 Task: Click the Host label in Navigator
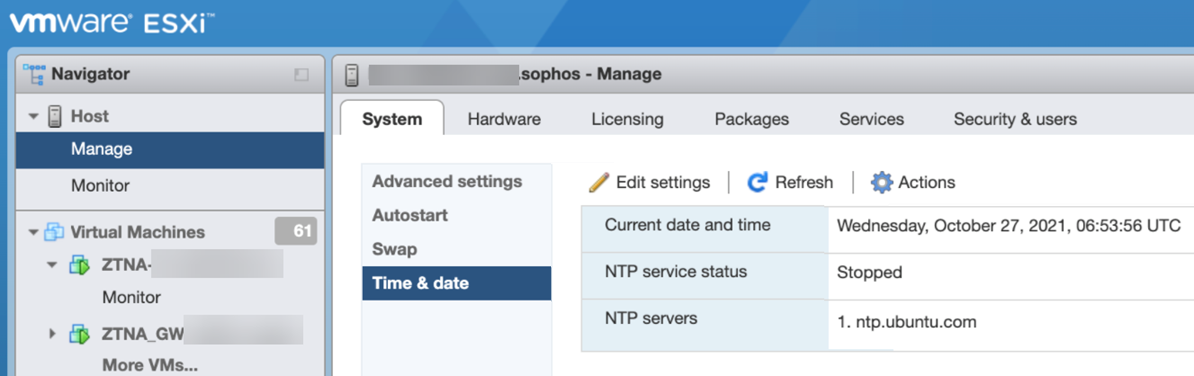pyautogui.click(x=90, y=116)
